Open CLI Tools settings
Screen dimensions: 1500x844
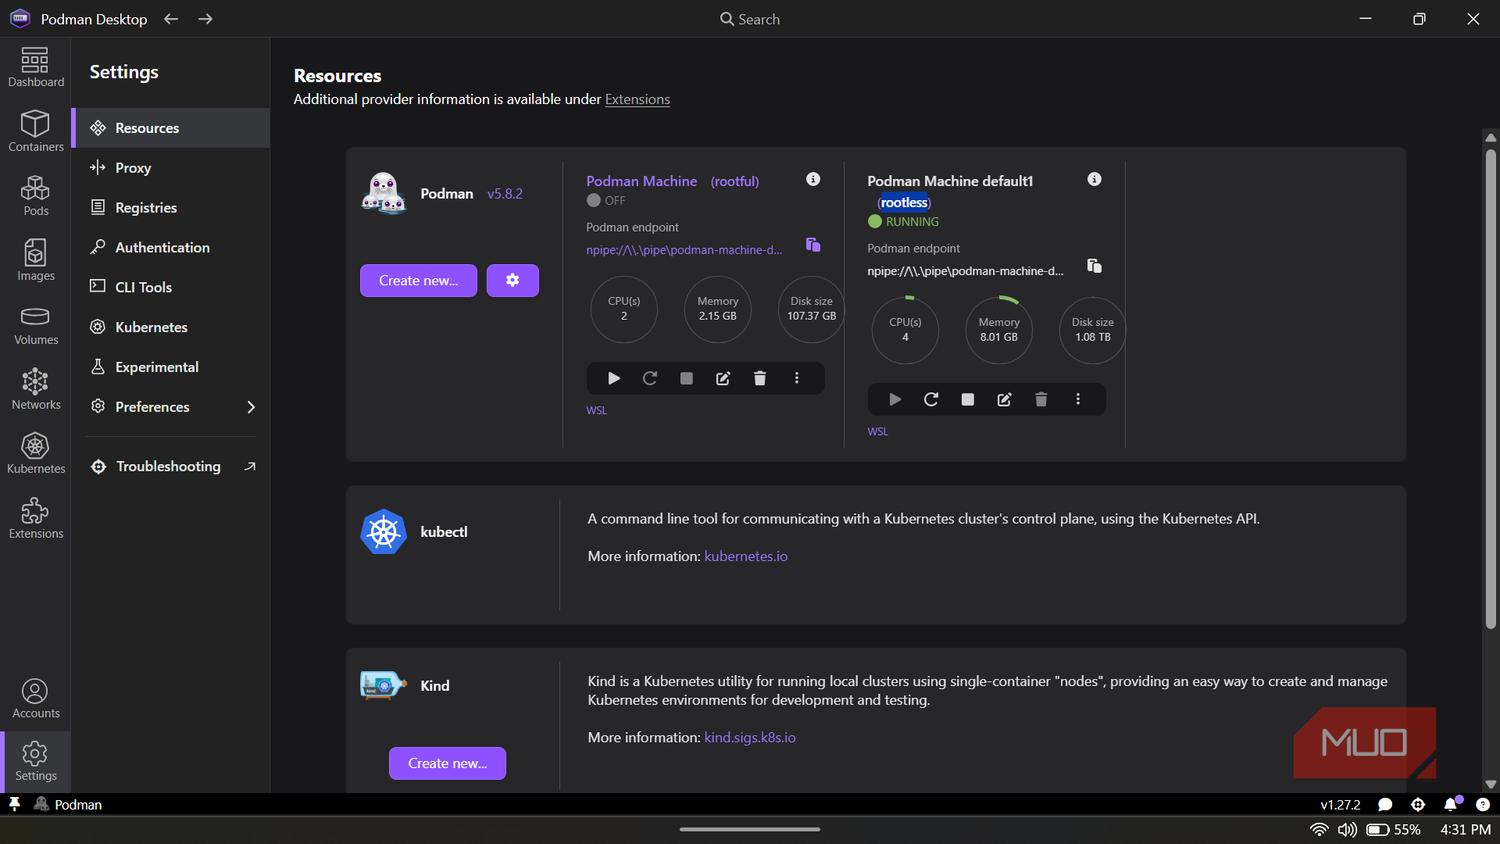coord(171,287)
